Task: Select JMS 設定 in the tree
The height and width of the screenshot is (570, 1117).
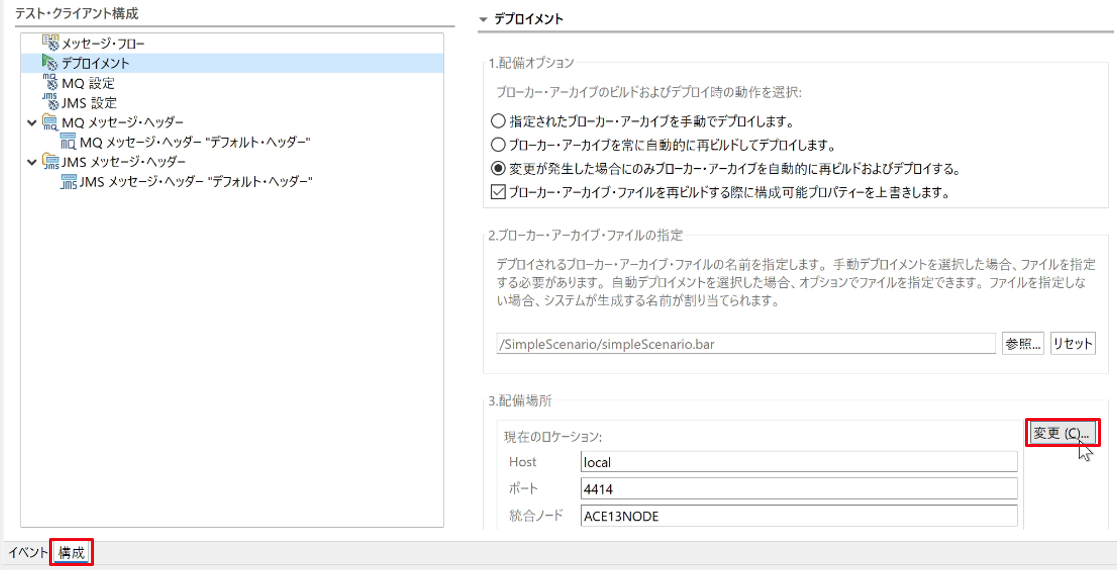Action: coord(89,103)
